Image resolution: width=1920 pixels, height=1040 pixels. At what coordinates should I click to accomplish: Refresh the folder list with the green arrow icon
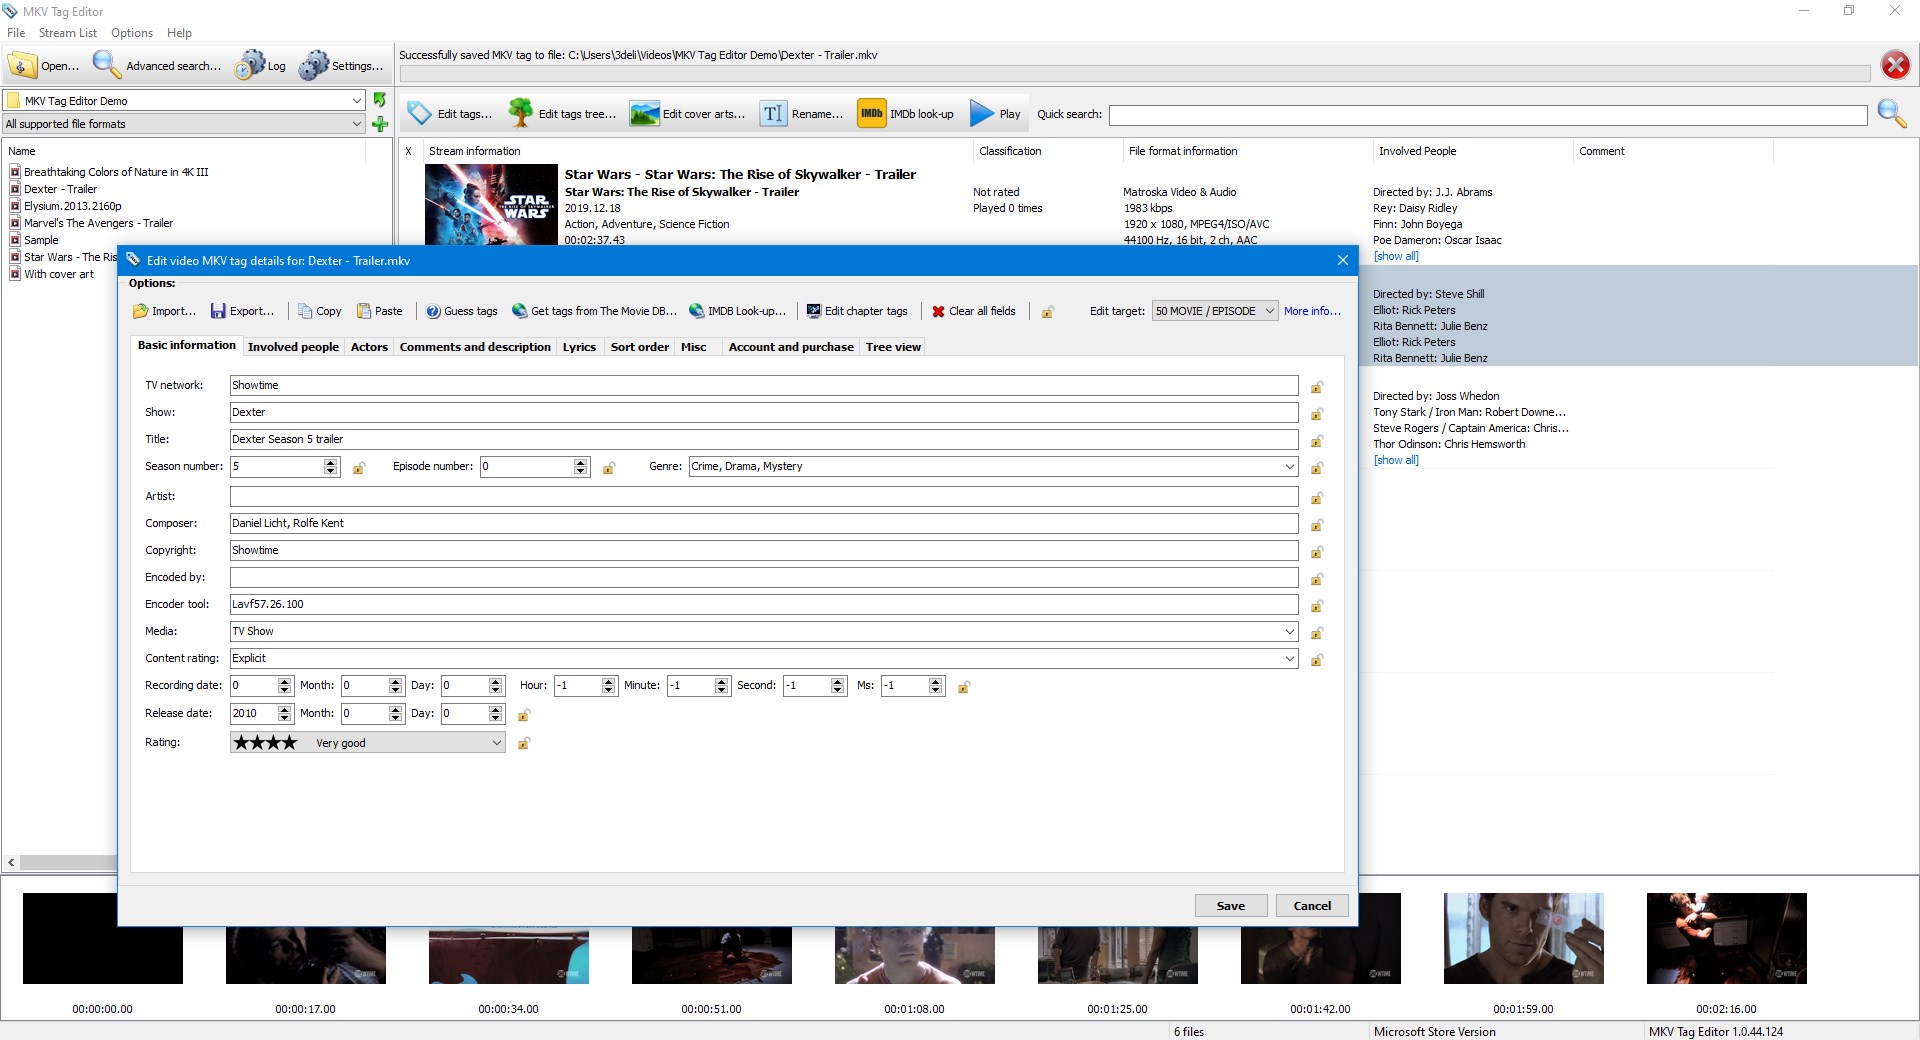380,100
